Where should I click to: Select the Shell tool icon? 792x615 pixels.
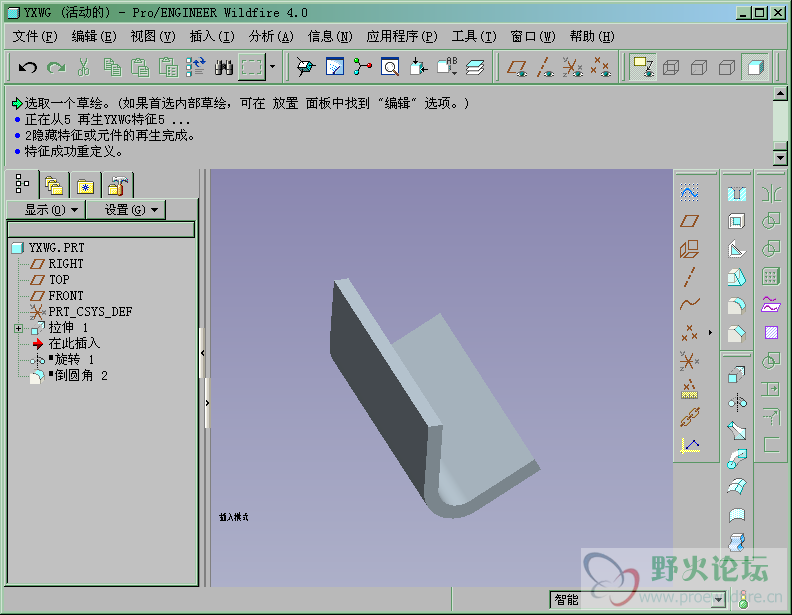click(737, 221)
